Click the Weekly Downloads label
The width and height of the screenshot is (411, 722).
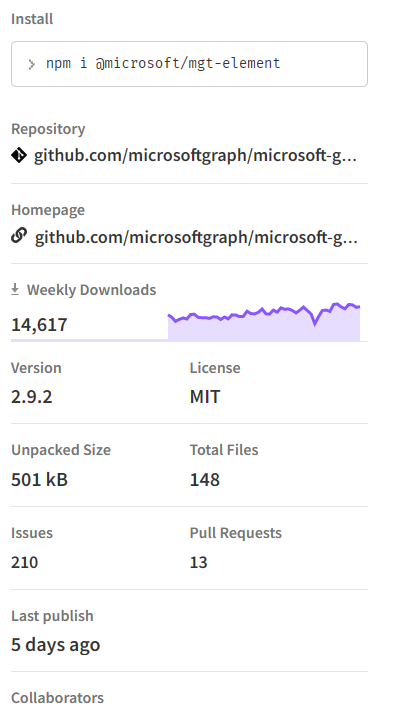[92, 290]
